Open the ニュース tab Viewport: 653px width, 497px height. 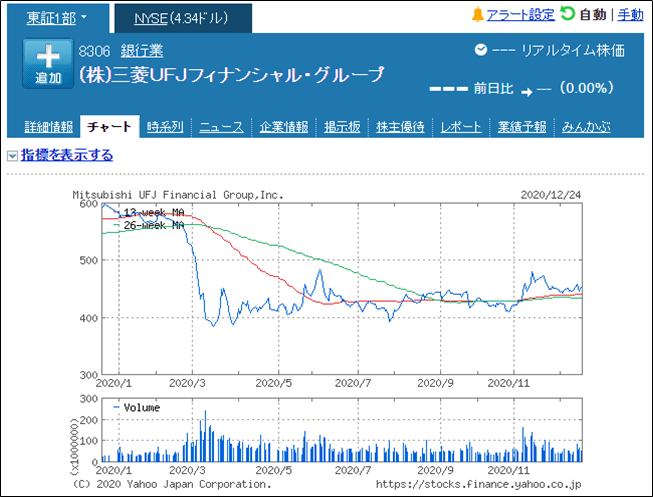click(x=221, y=127)
